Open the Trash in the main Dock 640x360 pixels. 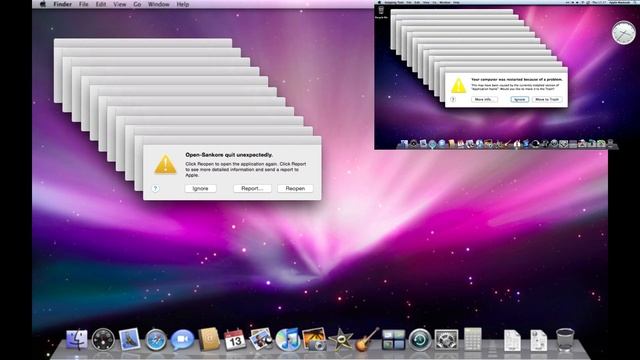click(565, 339)
